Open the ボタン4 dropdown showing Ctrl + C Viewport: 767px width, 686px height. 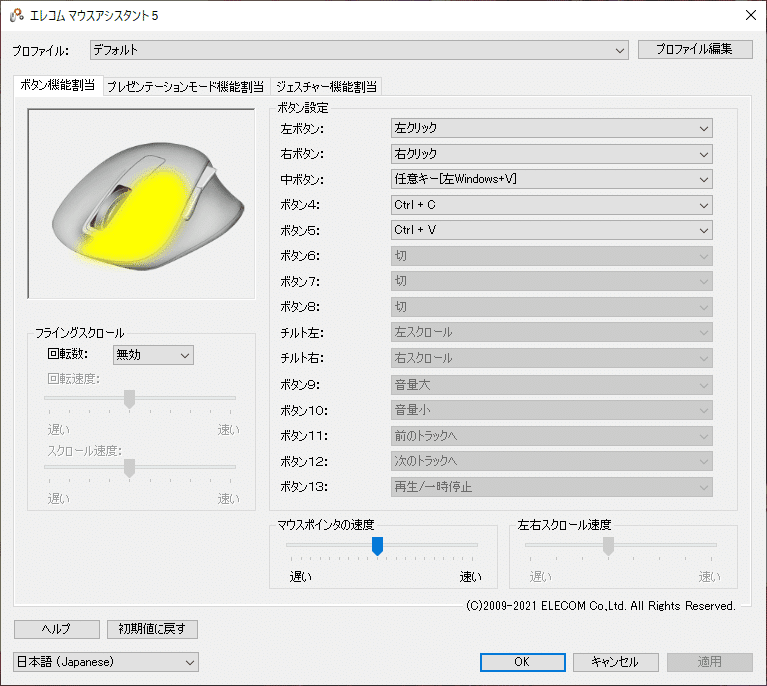coord(551,205)
